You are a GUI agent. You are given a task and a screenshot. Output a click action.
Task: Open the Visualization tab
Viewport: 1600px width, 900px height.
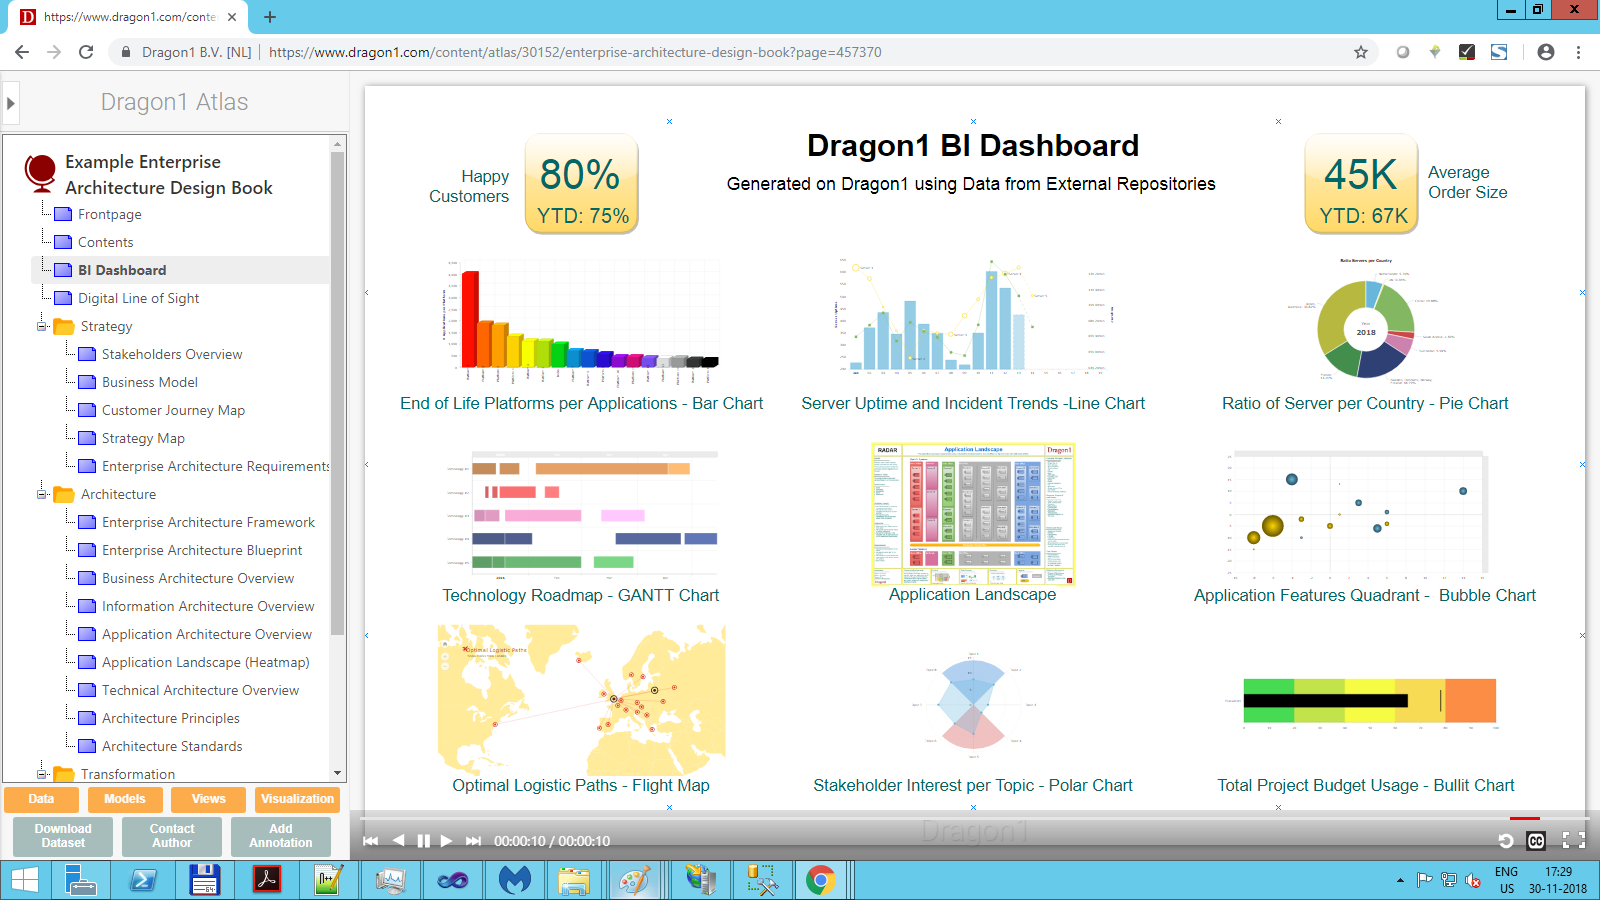point(297,799)
